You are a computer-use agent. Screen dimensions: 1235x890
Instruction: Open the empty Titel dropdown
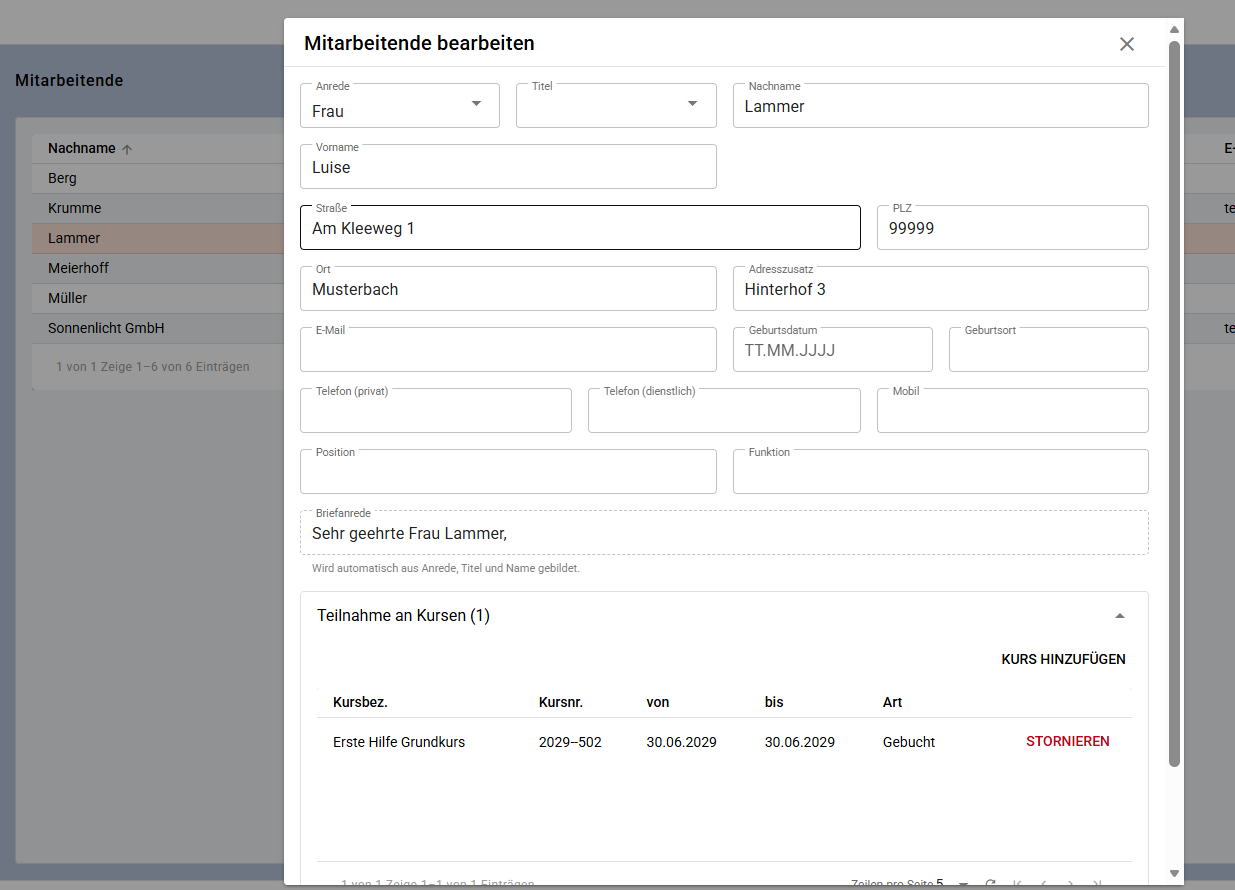(616, 106)
